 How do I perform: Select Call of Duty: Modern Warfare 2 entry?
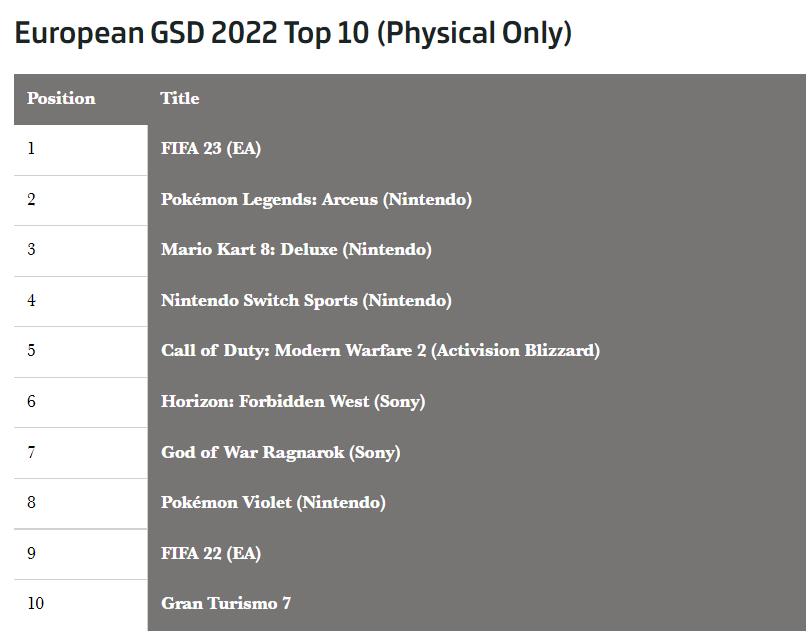pos(380,350)
